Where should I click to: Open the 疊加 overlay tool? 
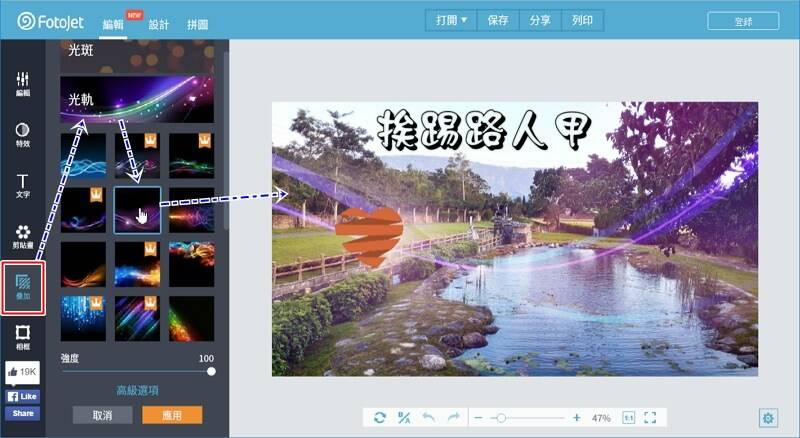pyautogui.click(x=23, y=287)
